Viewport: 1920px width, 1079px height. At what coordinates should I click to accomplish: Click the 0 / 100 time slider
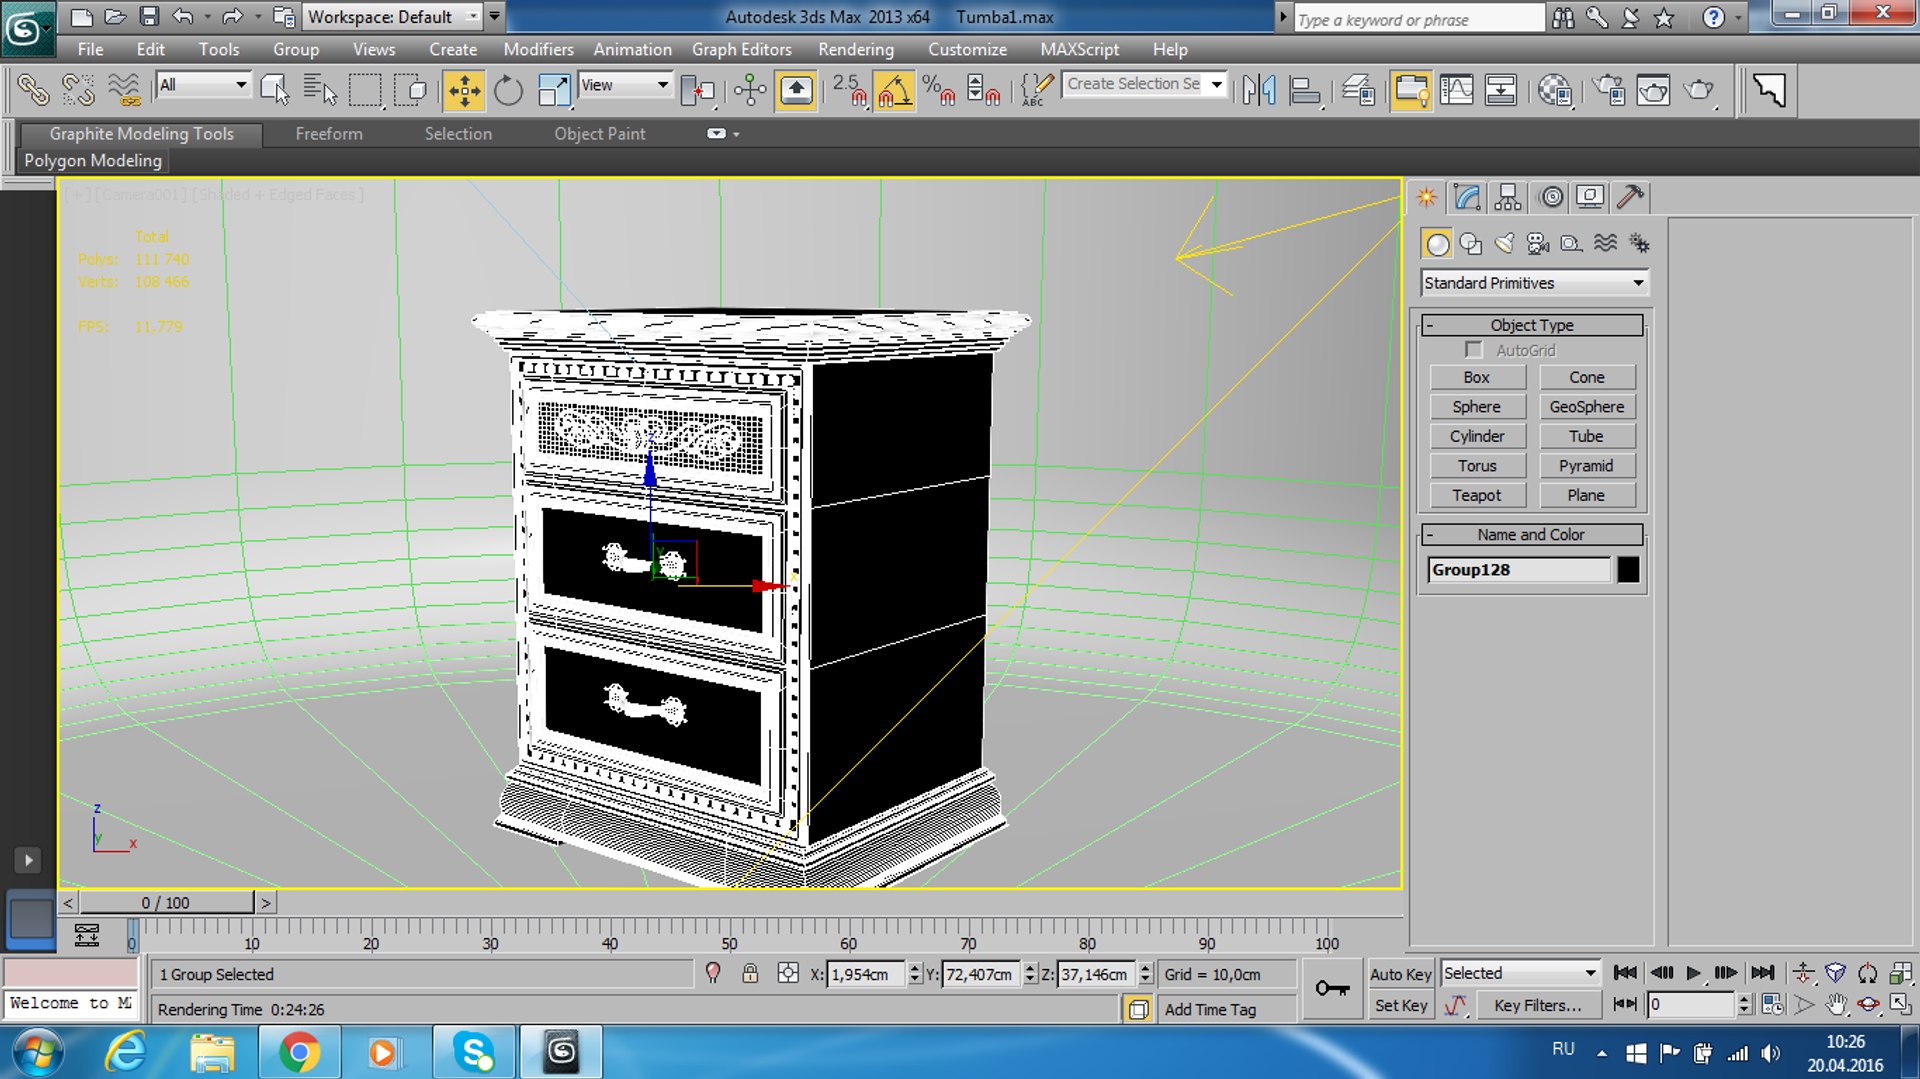click(x=166, y=903)
